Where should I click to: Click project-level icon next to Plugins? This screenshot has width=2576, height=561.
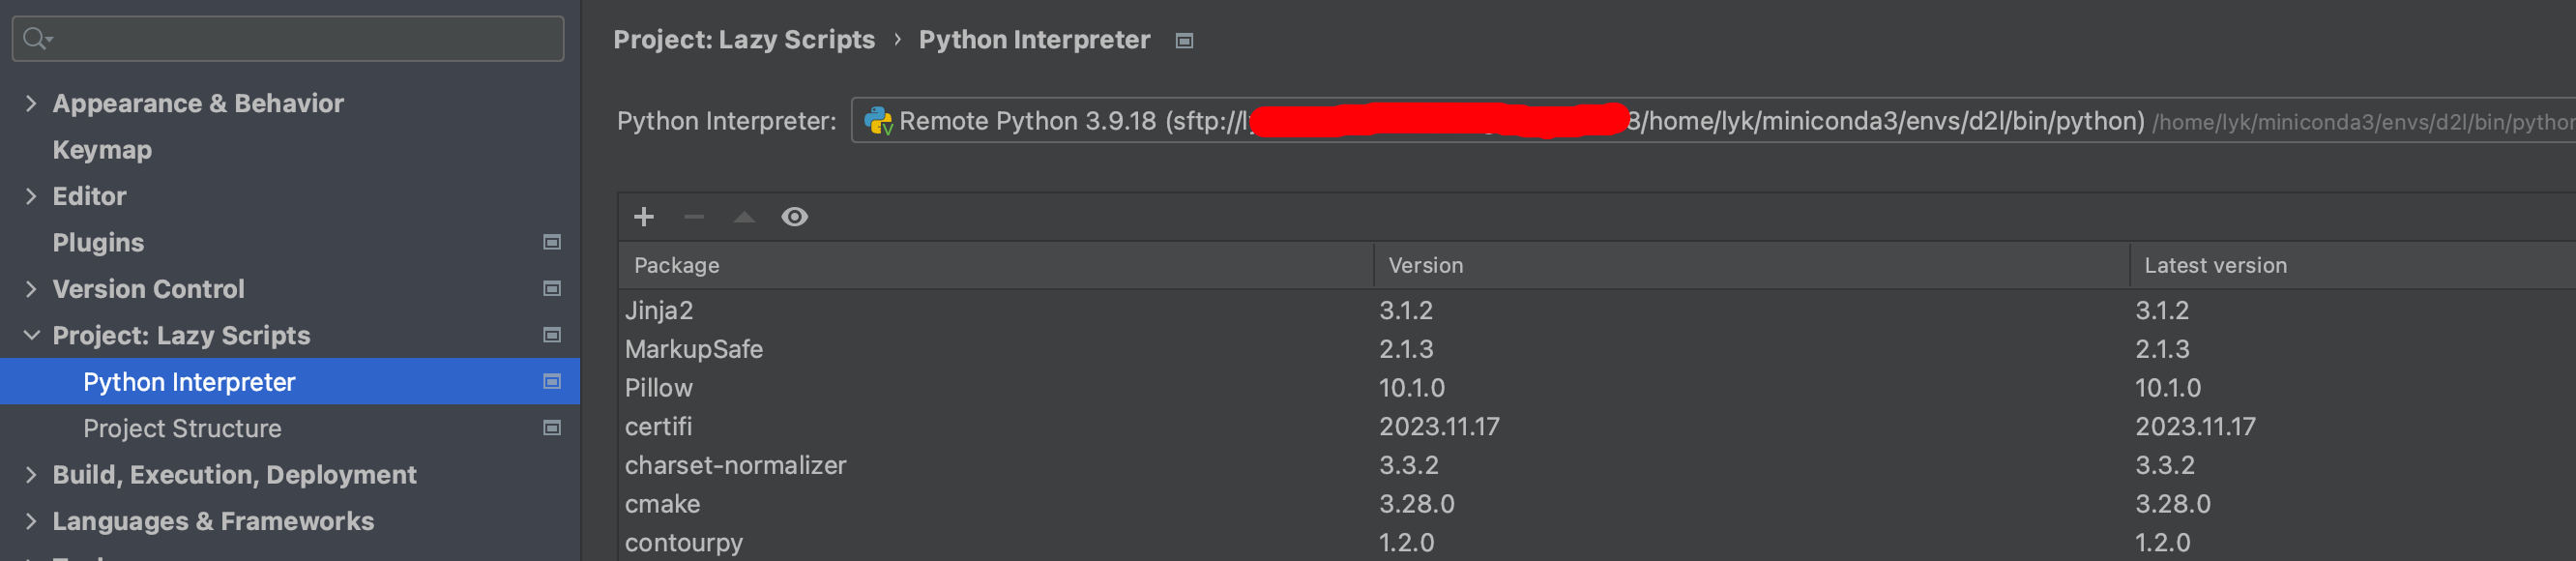click(552, 242)
